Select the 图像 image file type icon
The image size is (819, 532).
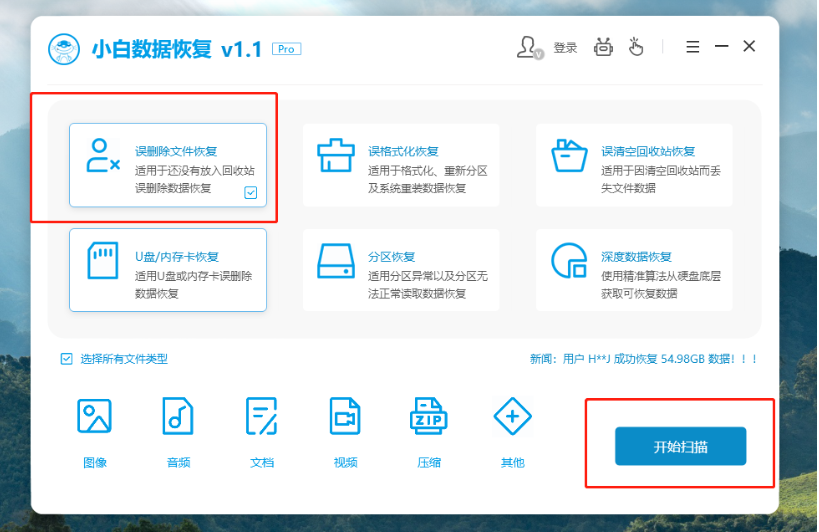[95, 416]
